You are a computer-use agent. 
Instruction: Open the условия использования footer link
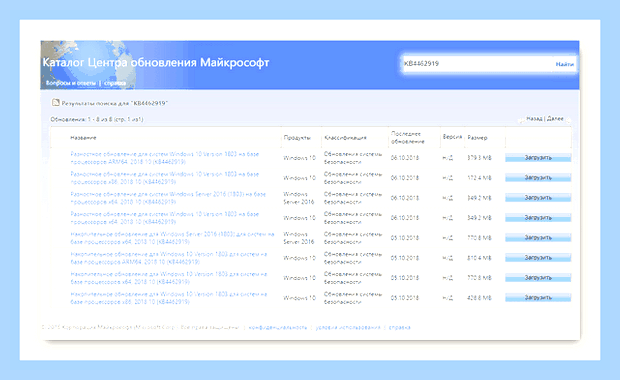[348, 327]
